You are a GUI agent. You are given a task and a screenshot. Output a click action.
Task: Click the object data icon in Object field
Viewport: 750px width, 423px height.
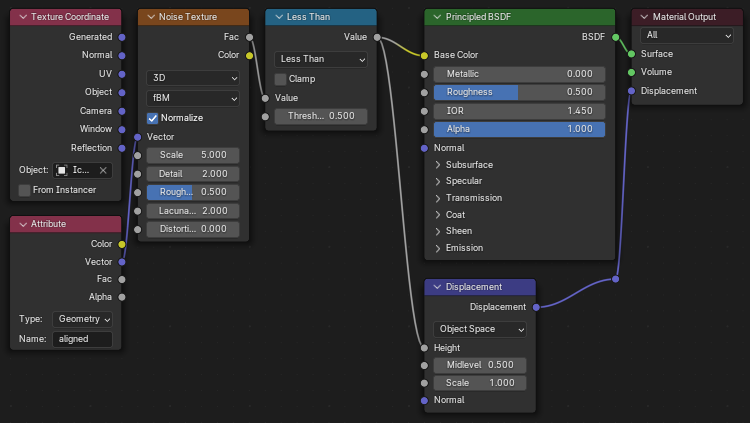click(x=61, y=170)
